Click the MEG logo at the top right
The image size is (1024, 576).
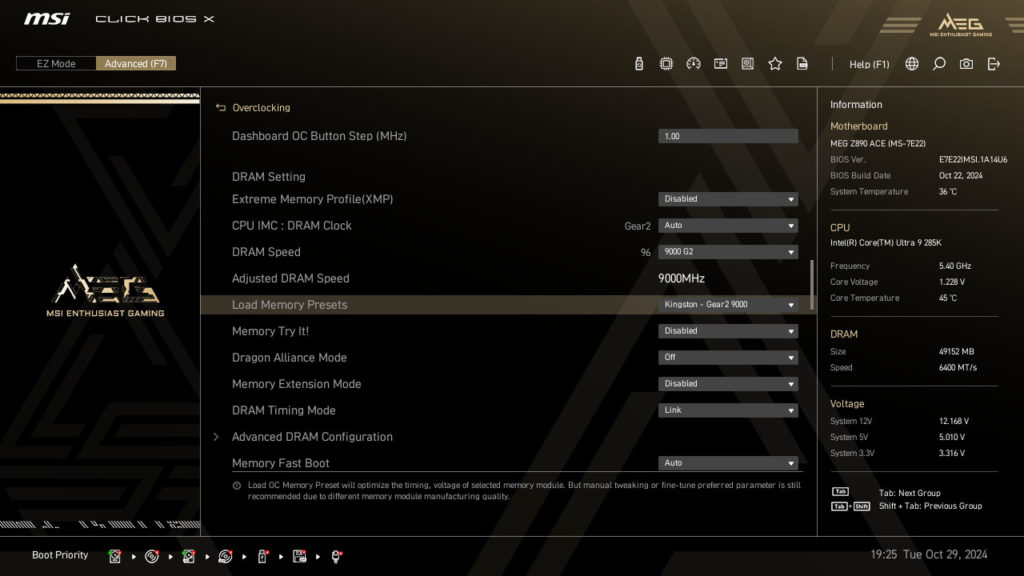click(961, 24)
